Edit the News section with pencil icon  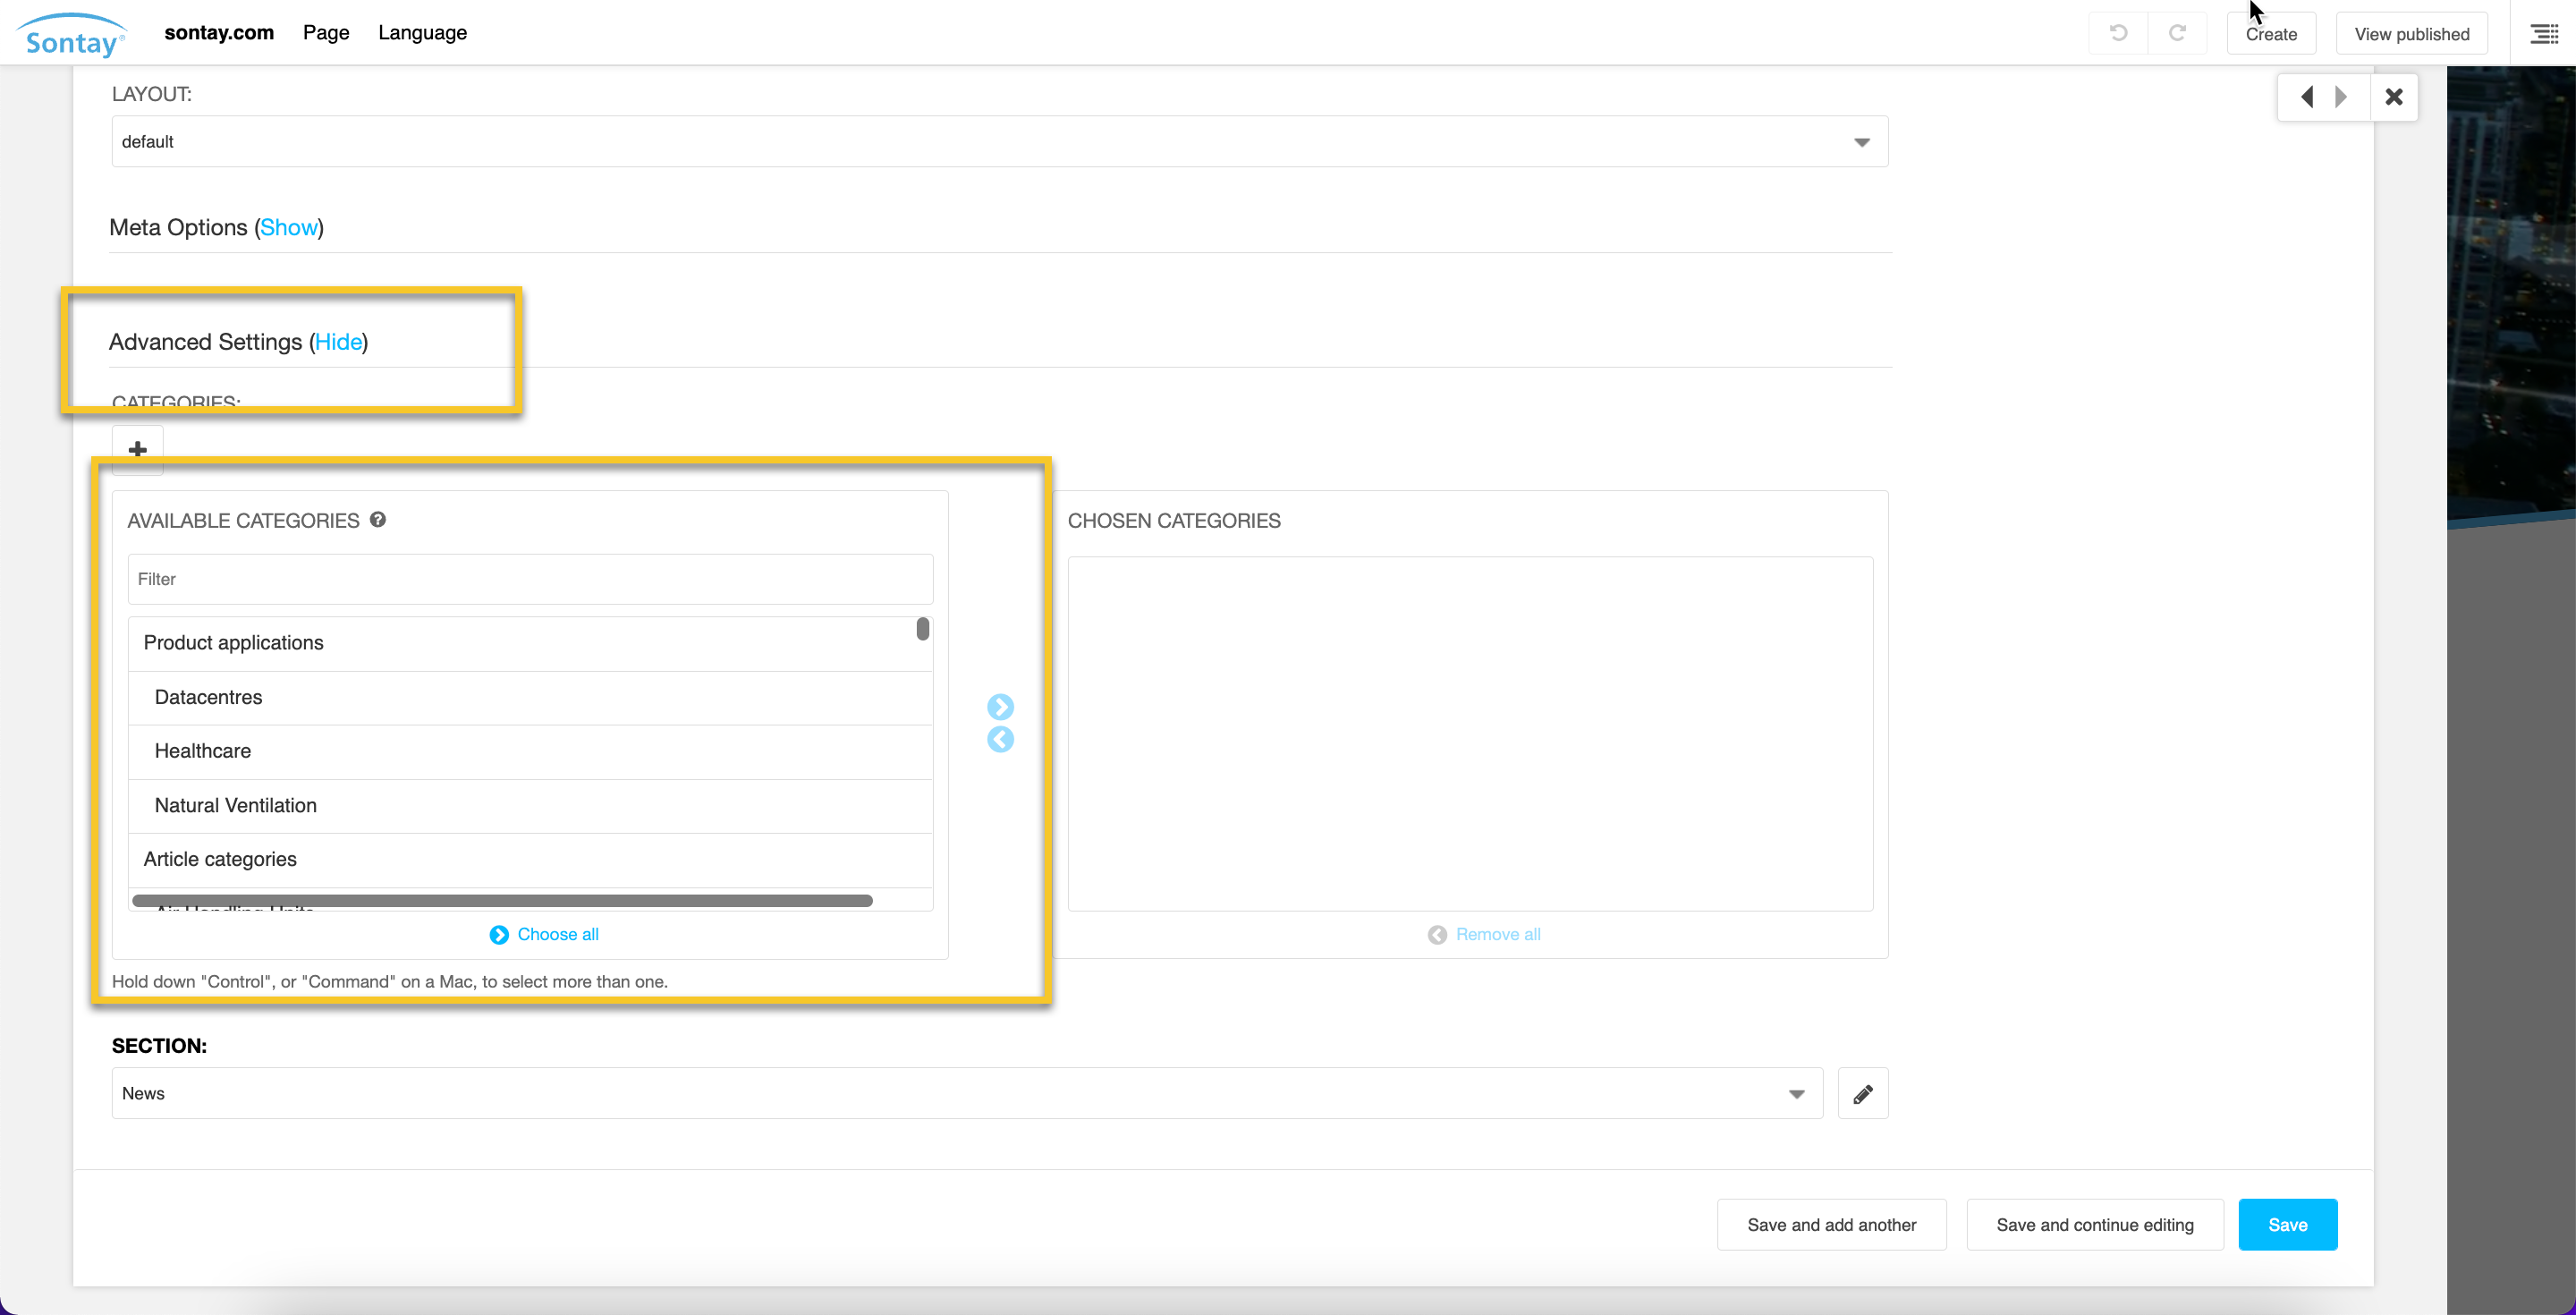tap(1862, 1094)
